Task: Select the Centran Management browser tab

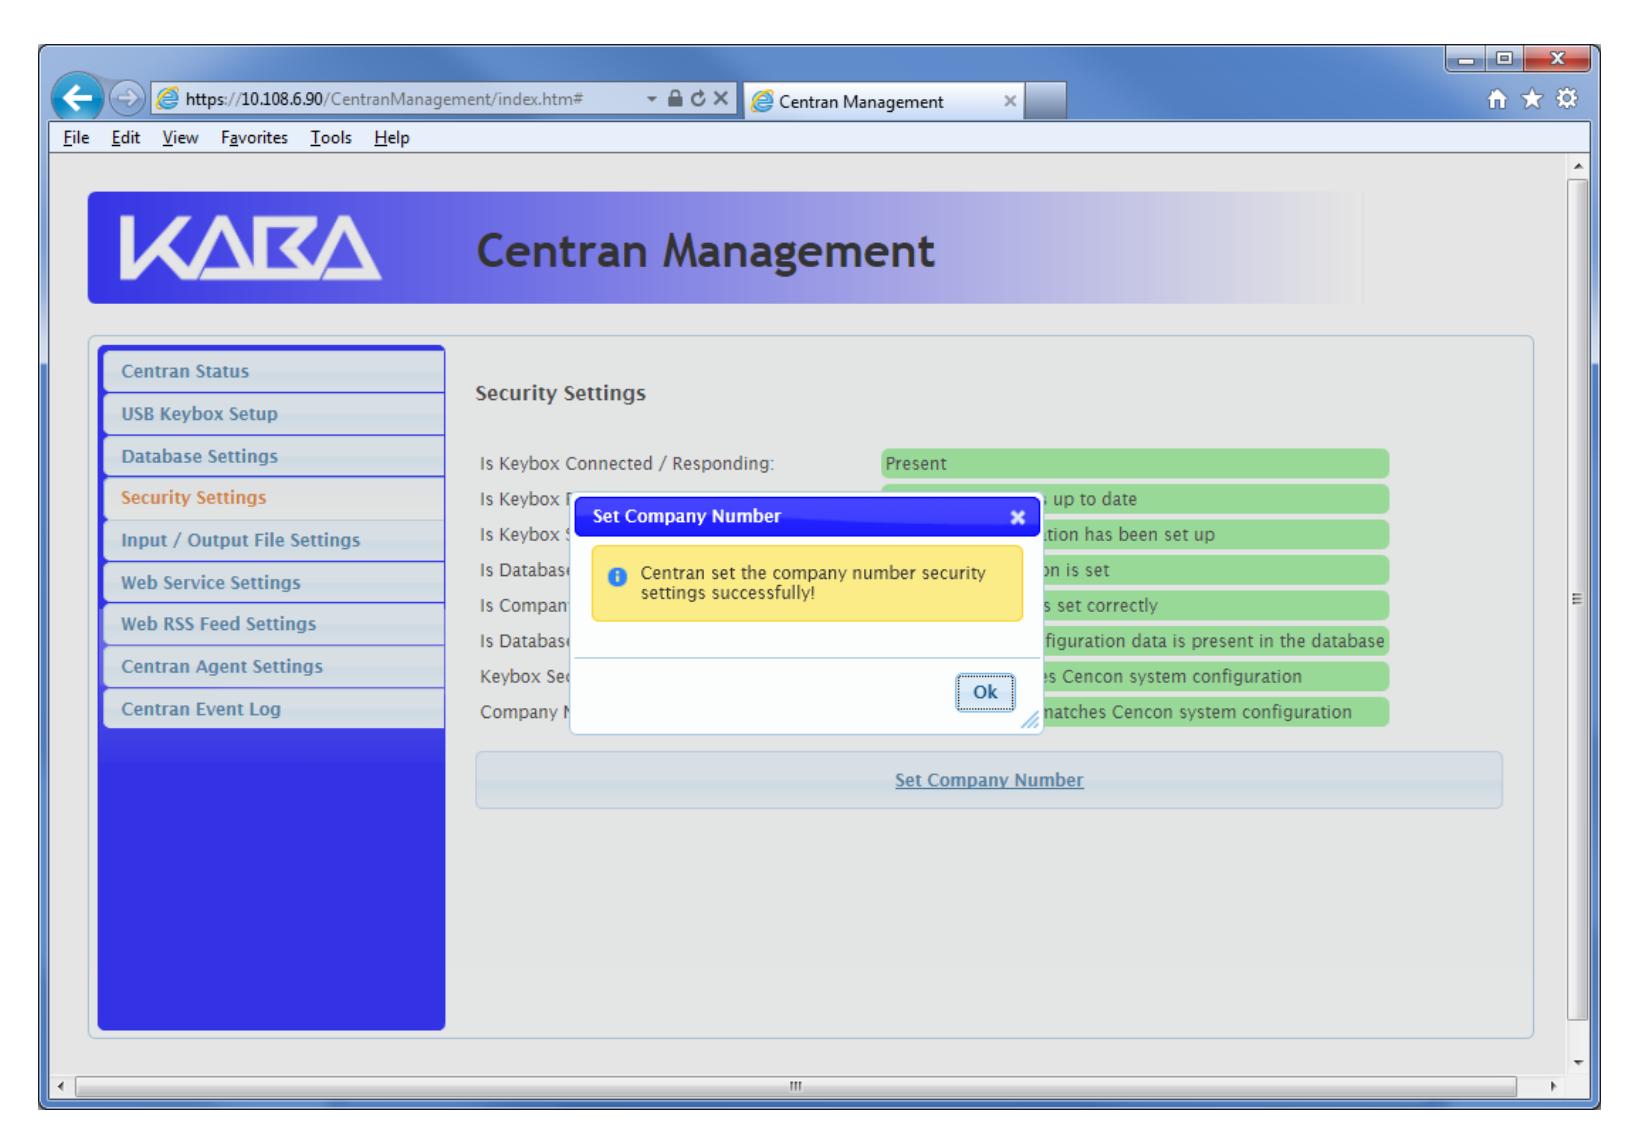Action: (884, 101)
